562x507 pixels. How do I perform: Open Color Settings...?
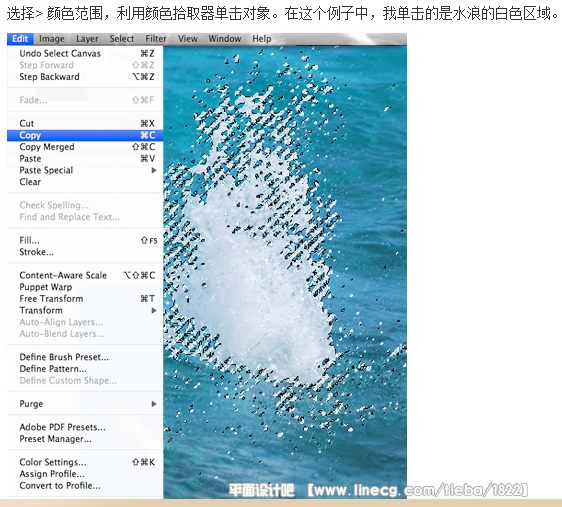(85, 462)
